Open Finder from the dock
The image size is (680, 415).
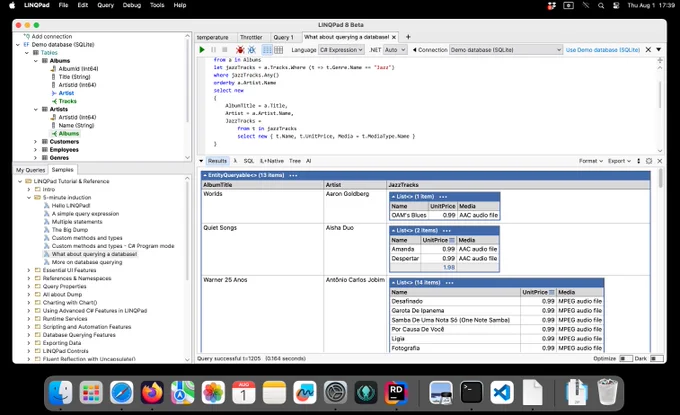[x=60, y=392]
